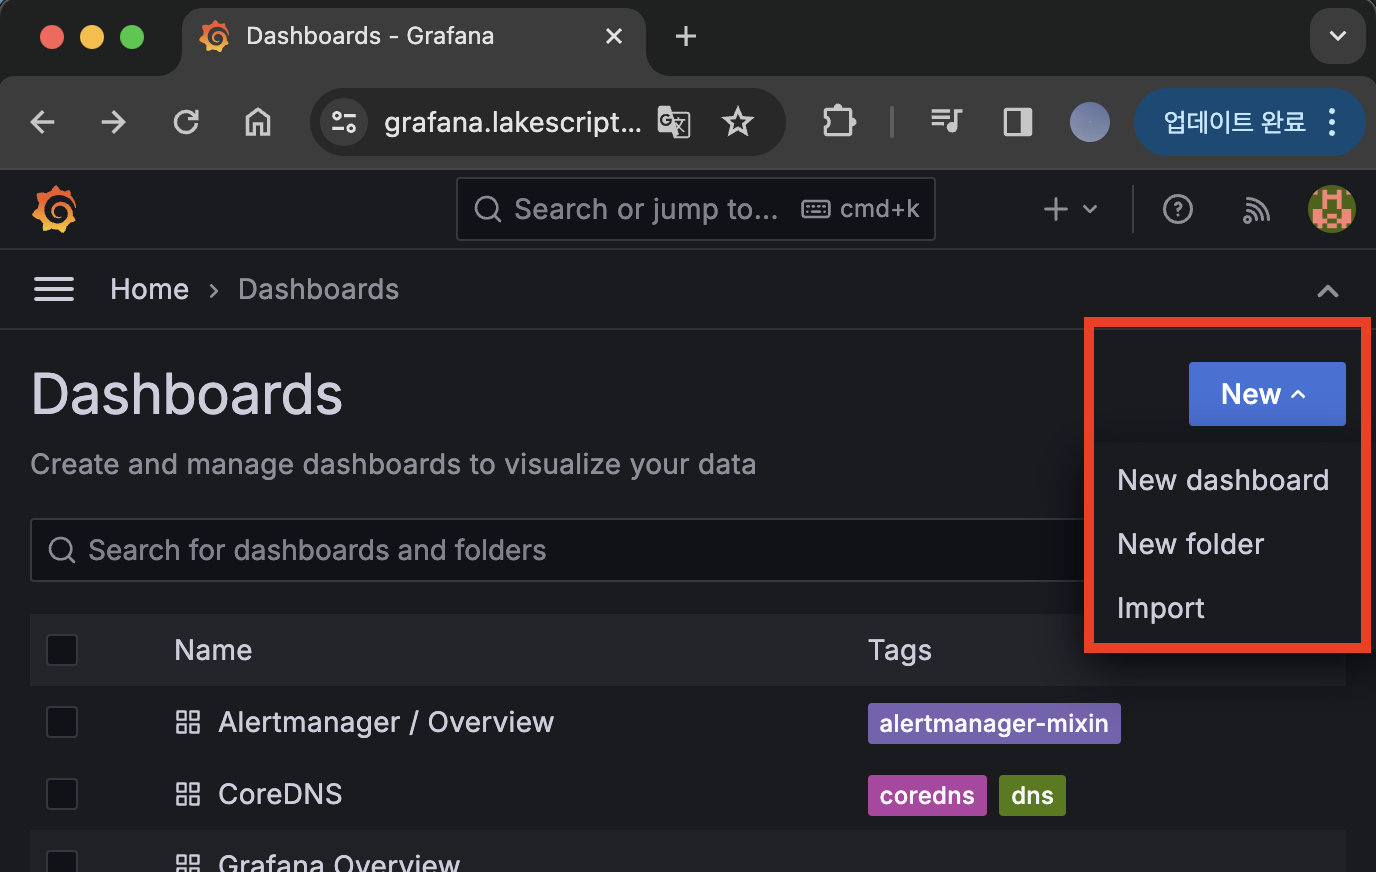Filter by the coredns tag
1376x872 pixels.
click(927, 795)
